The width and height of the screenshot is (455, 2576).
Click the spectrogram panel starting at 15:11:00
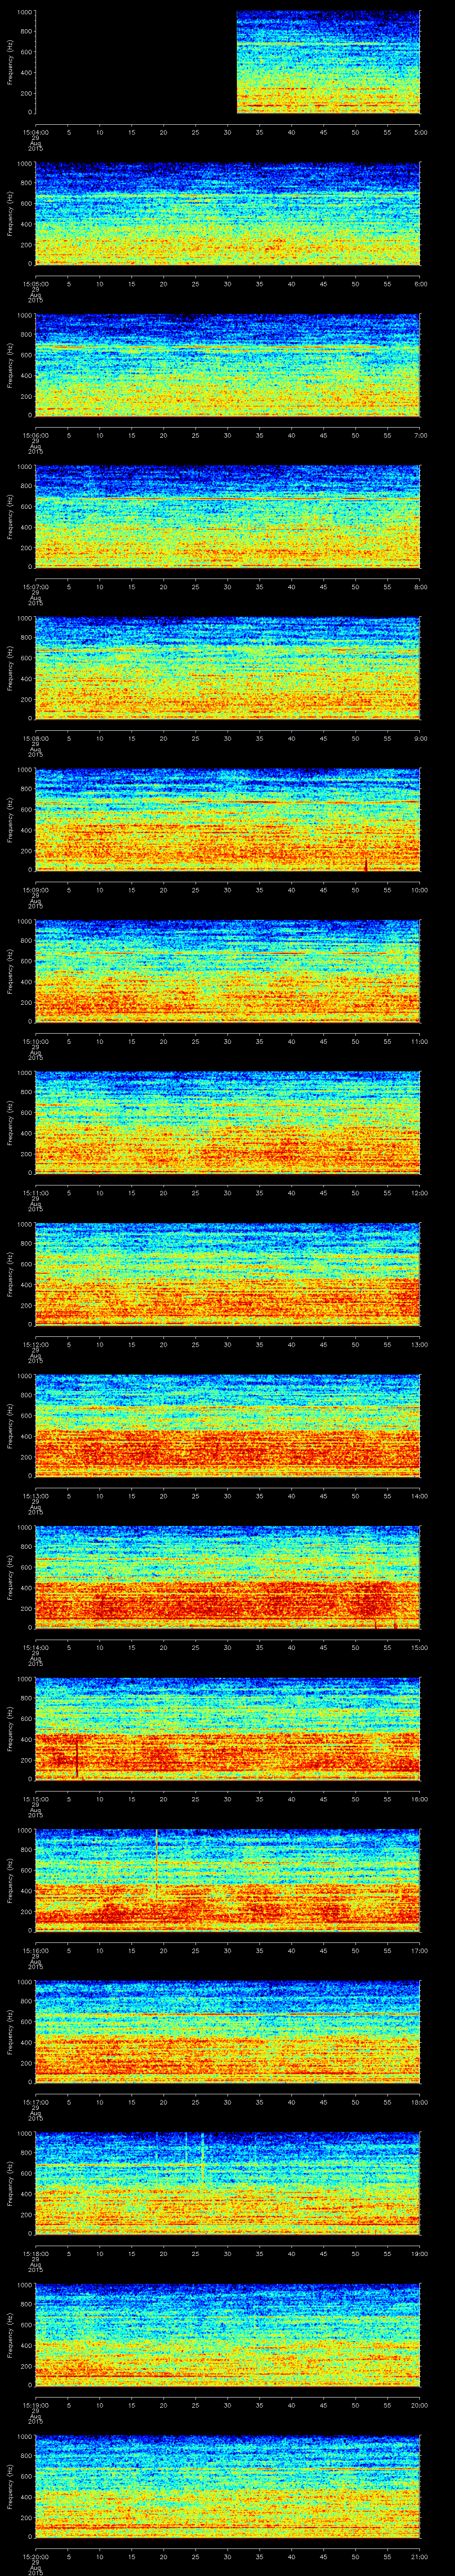click(228, 1123)
